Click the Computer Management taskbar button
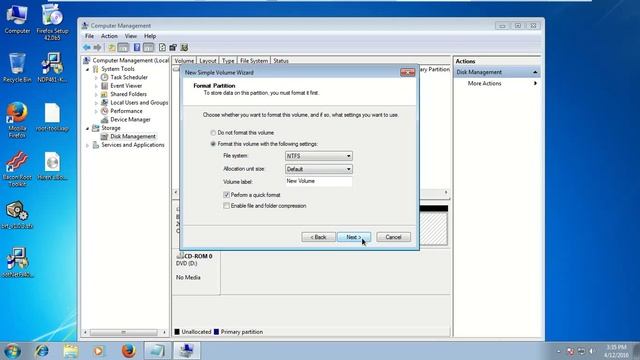The height and width of the screenshot is (360, 640). point(186,351)
